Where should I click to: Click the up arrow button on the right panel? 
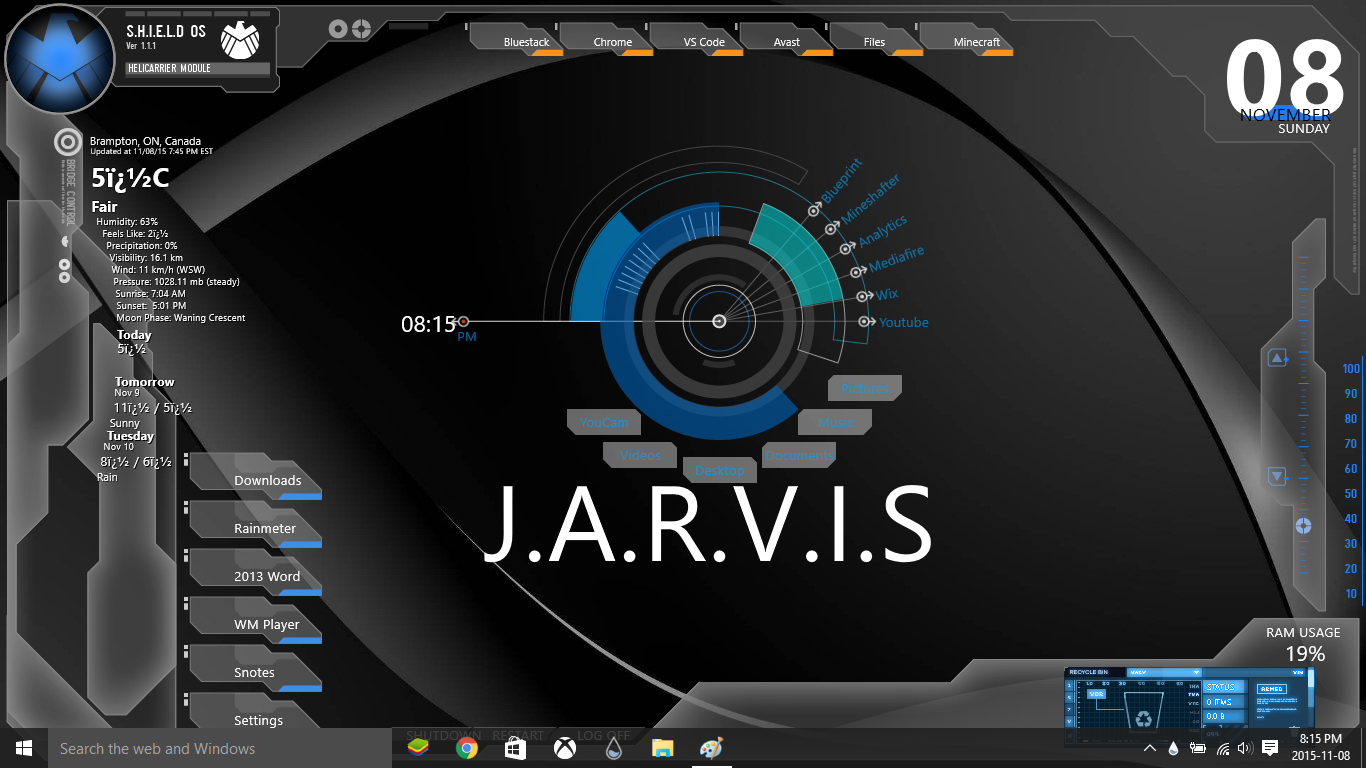point(1277,358)
